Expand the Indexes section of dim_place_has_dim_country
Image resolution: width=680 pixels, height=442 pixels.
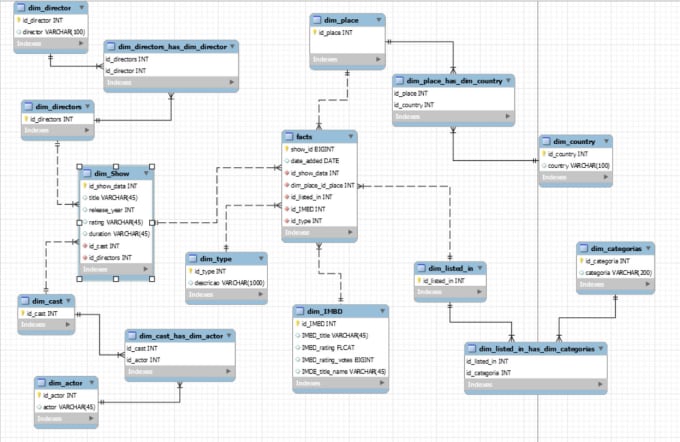(x=507, y=117)
